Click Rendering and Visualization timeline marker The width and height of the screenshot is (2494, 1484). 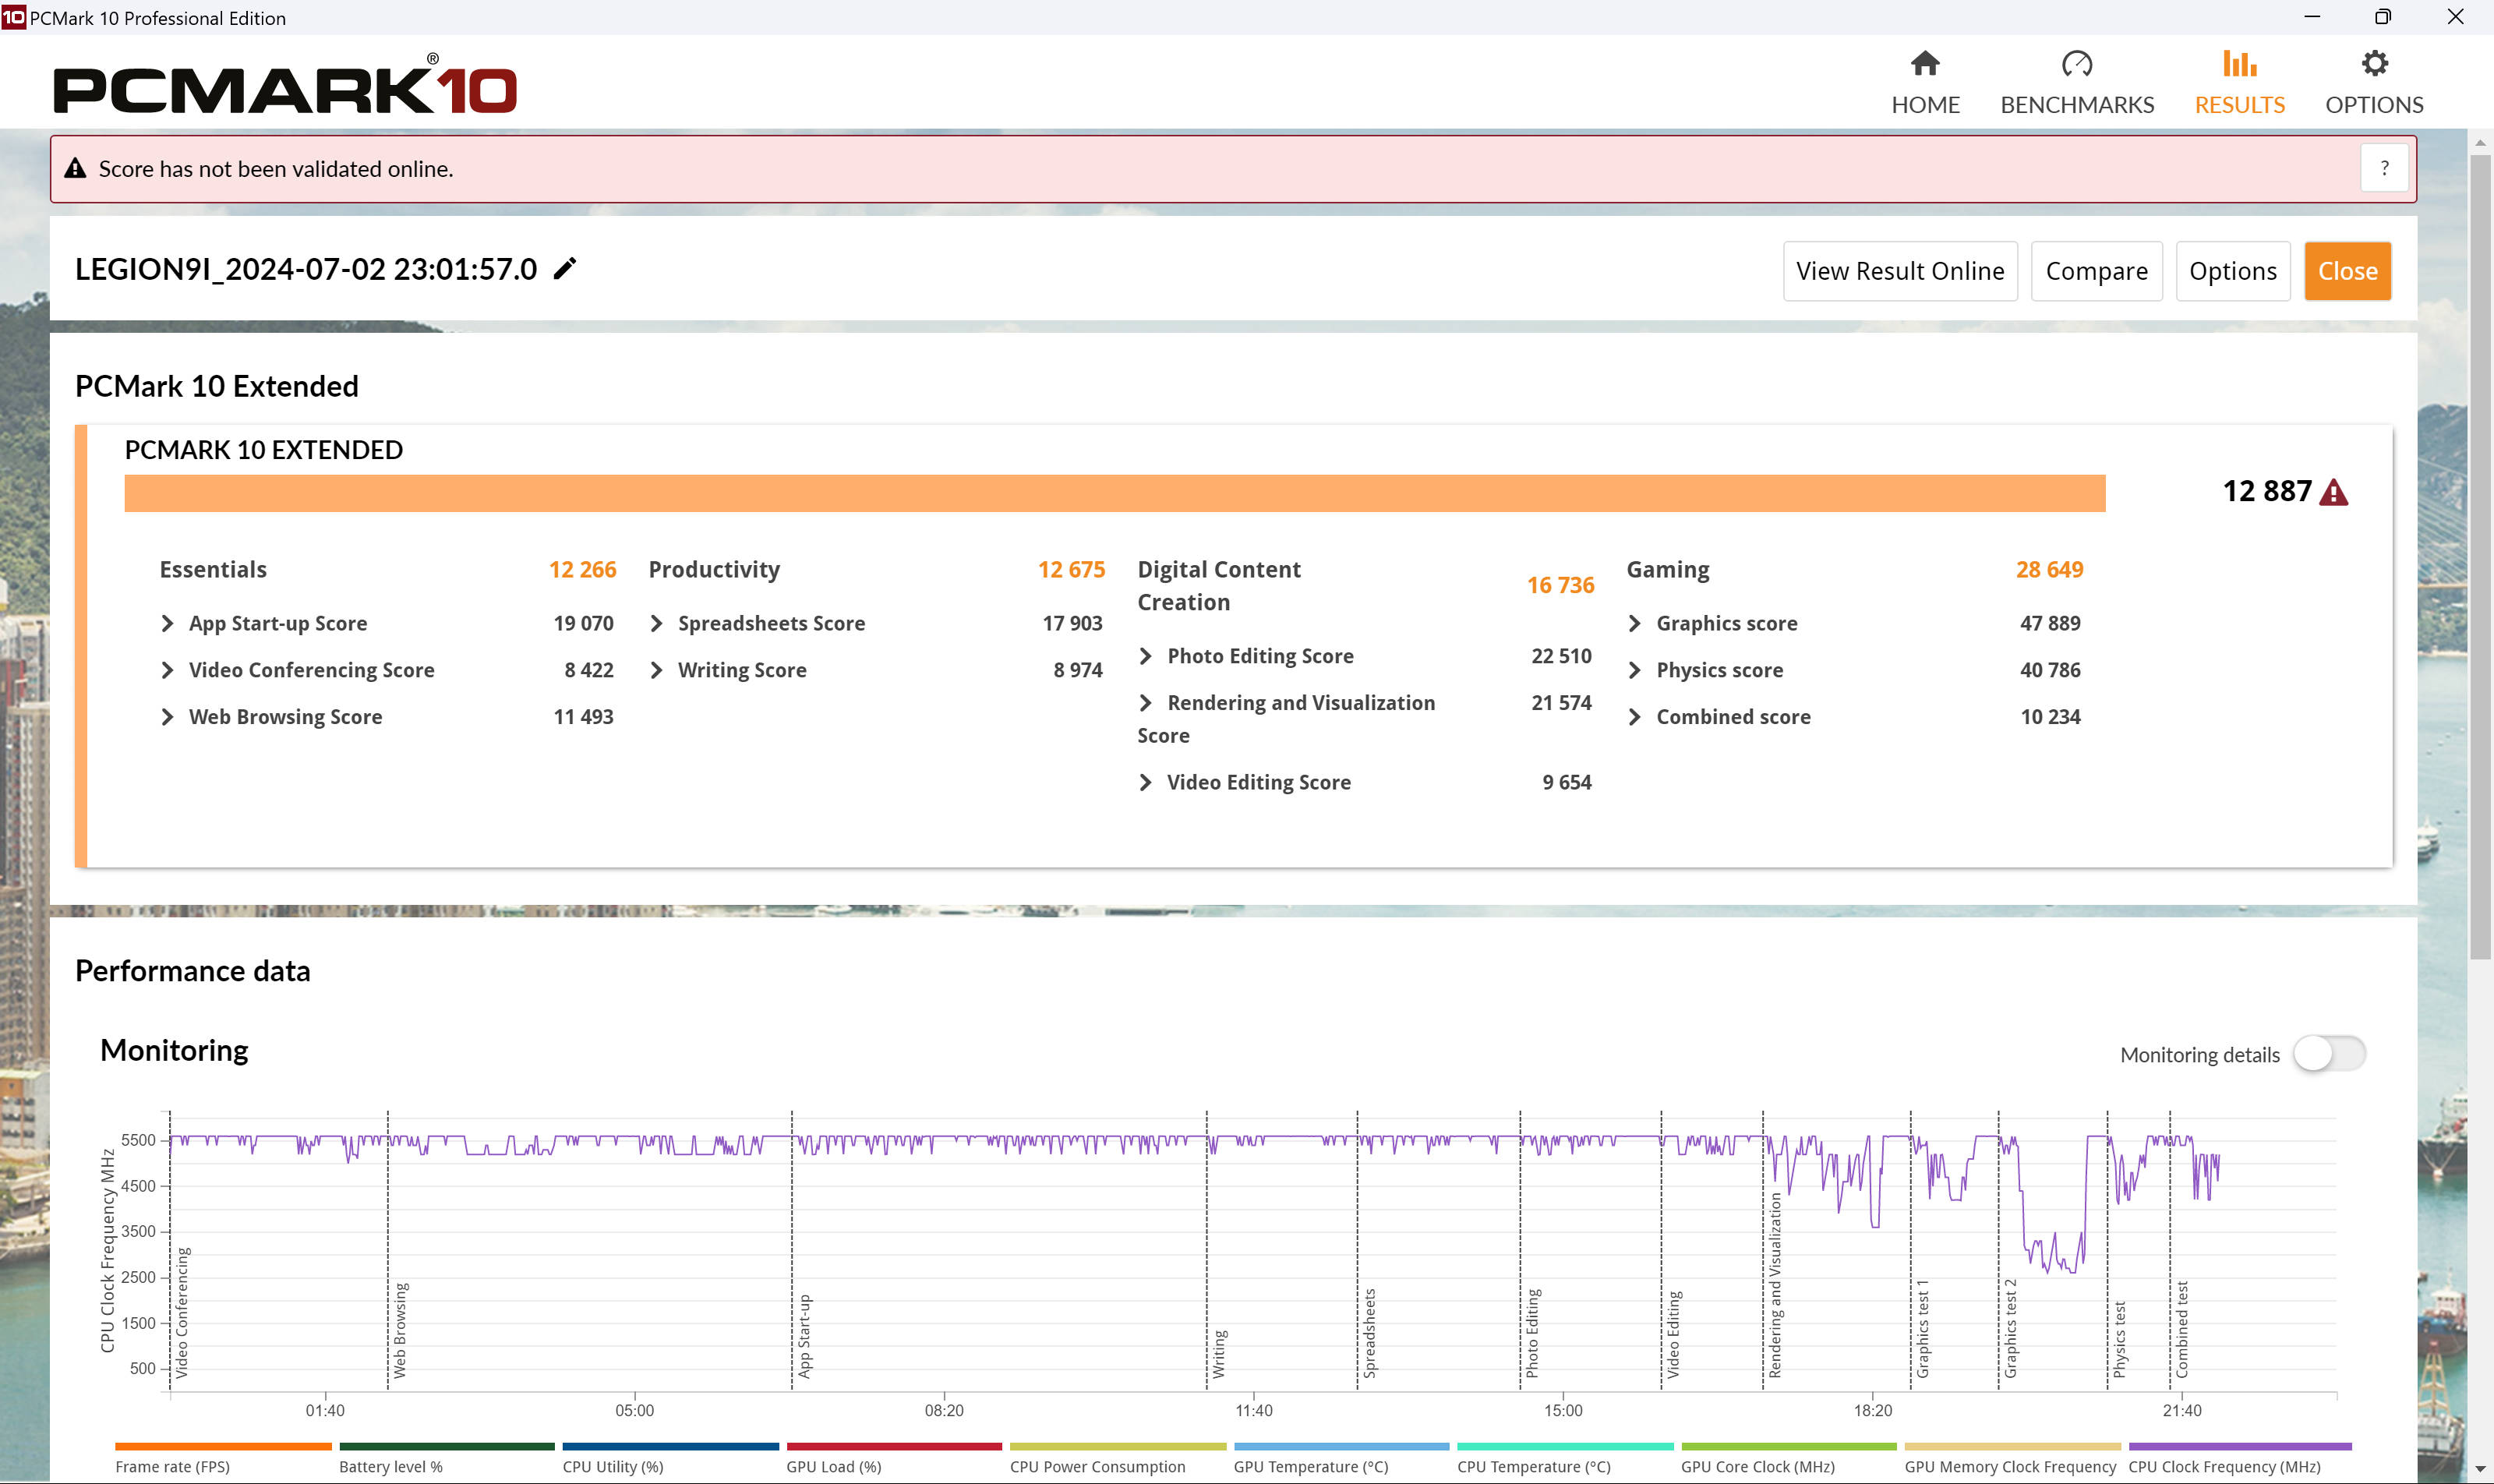(x=1775, y=1285)
